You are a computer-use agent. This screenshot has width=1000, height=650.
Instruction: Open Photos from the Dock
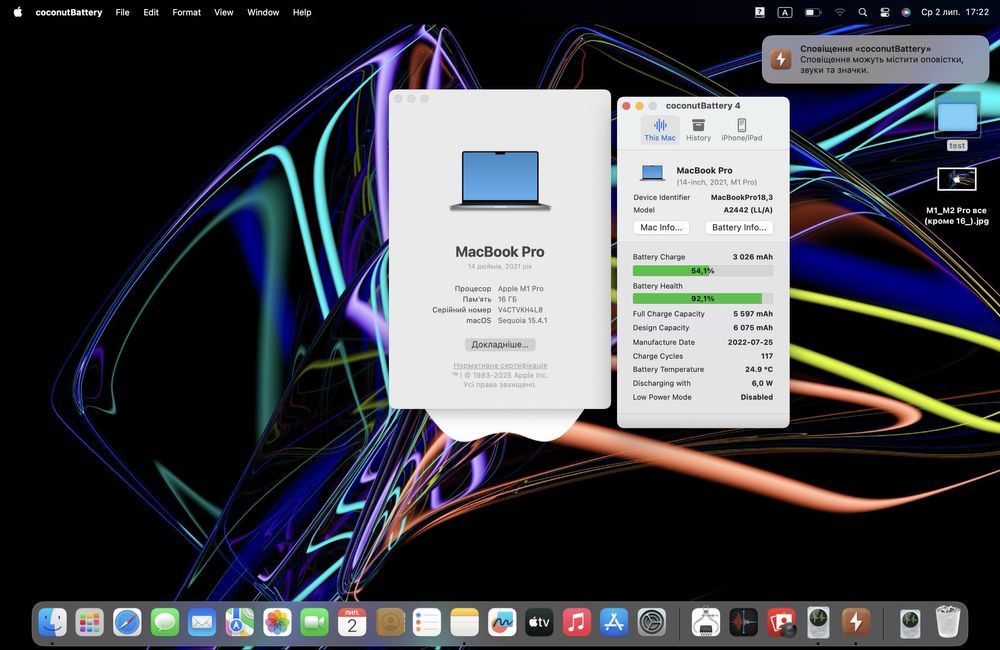click(277, 622)
